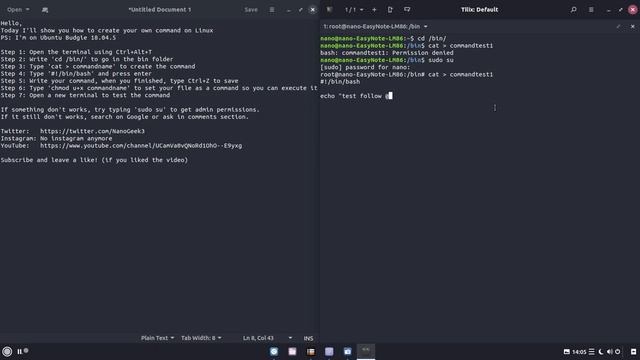The width and height of the screenshot is (640, 360).
Task: Open the tray list icon next to clock
Action: pyautogui.click(x=591, y=351)
